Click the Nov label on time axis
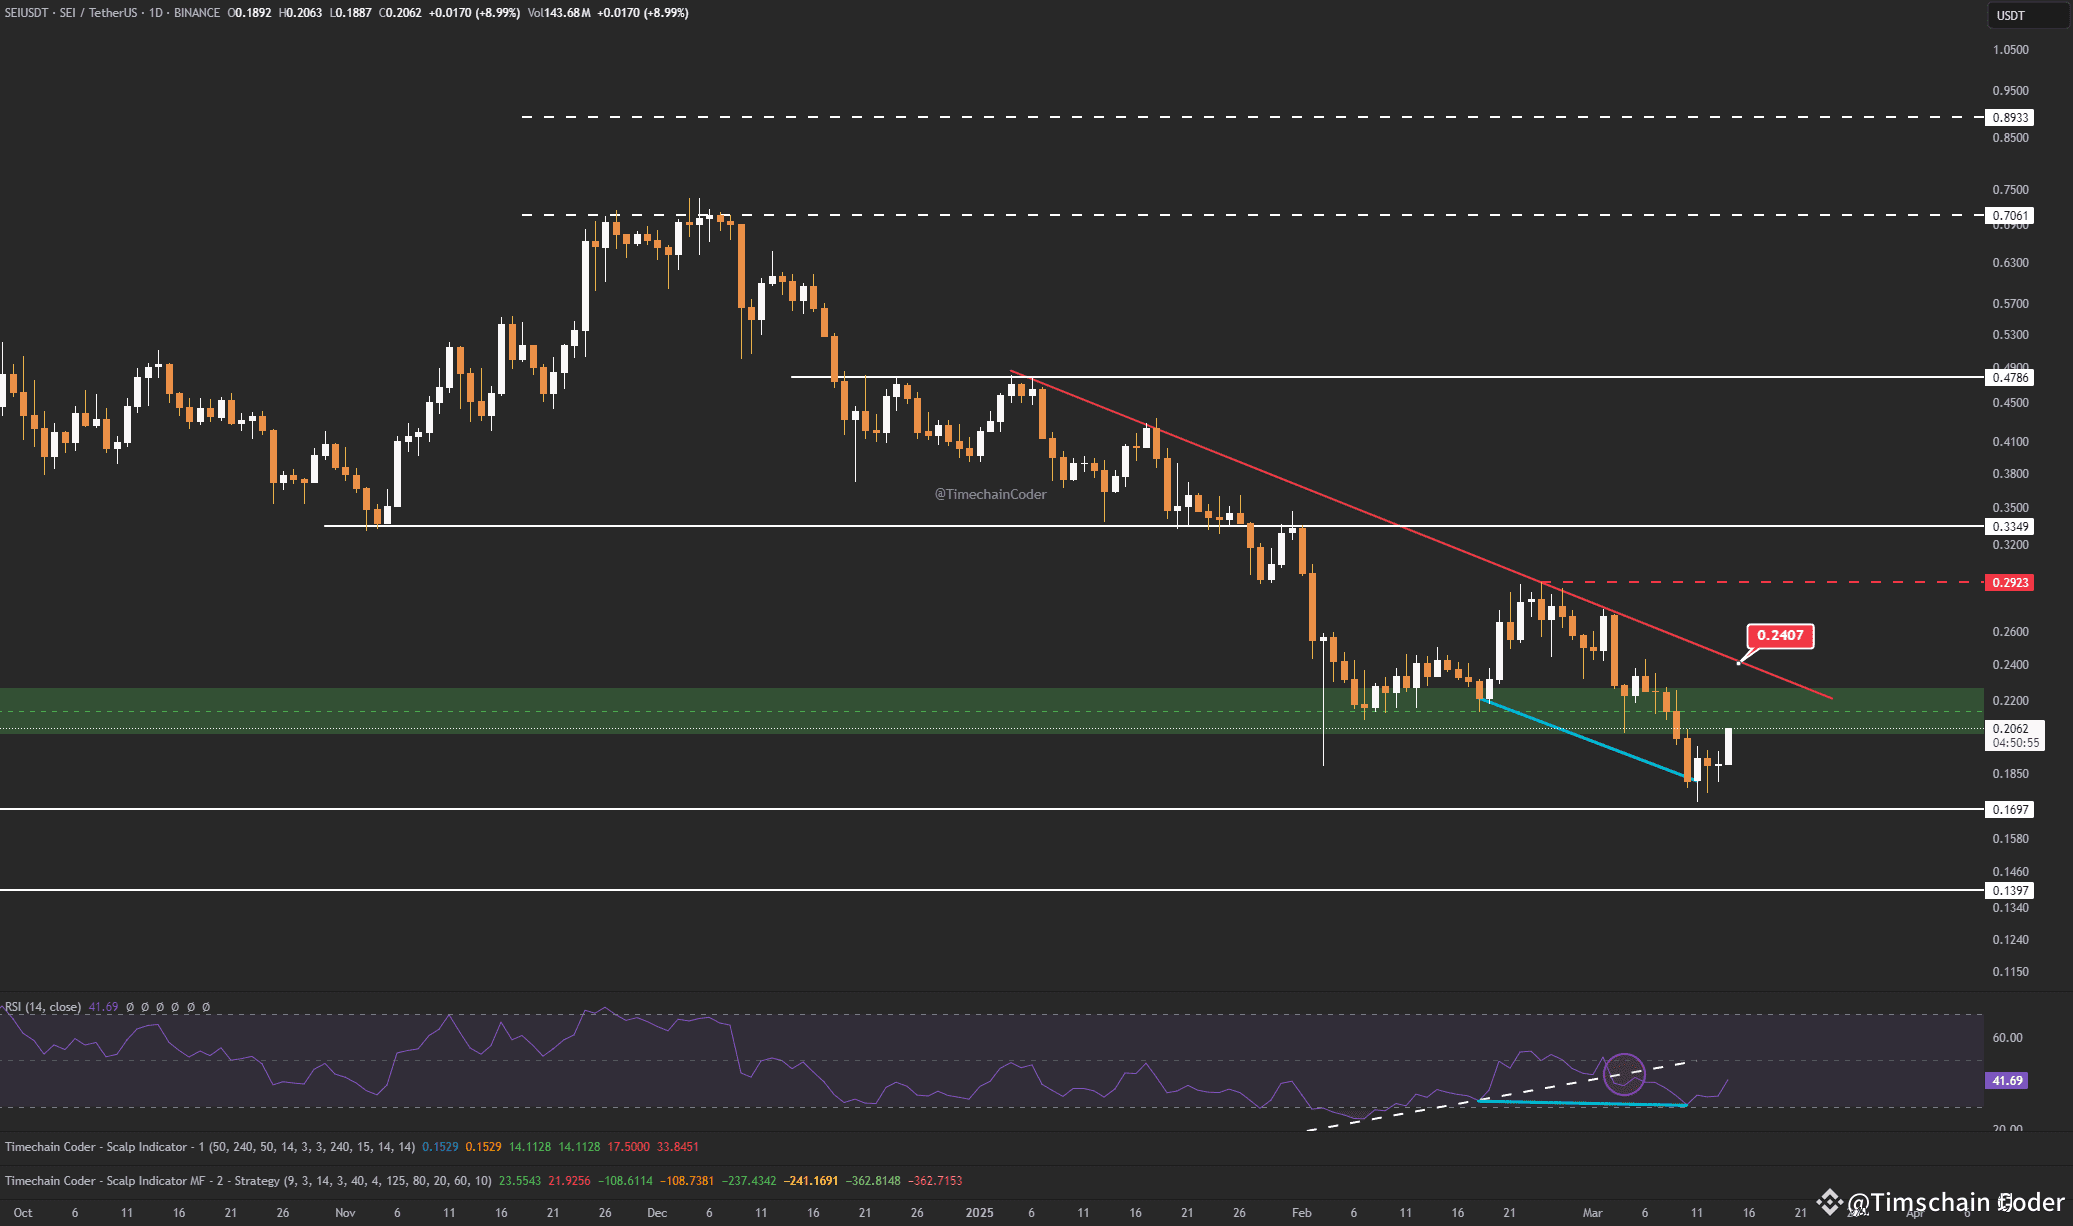The image size is (2073, 1226). pos(345,1213)
